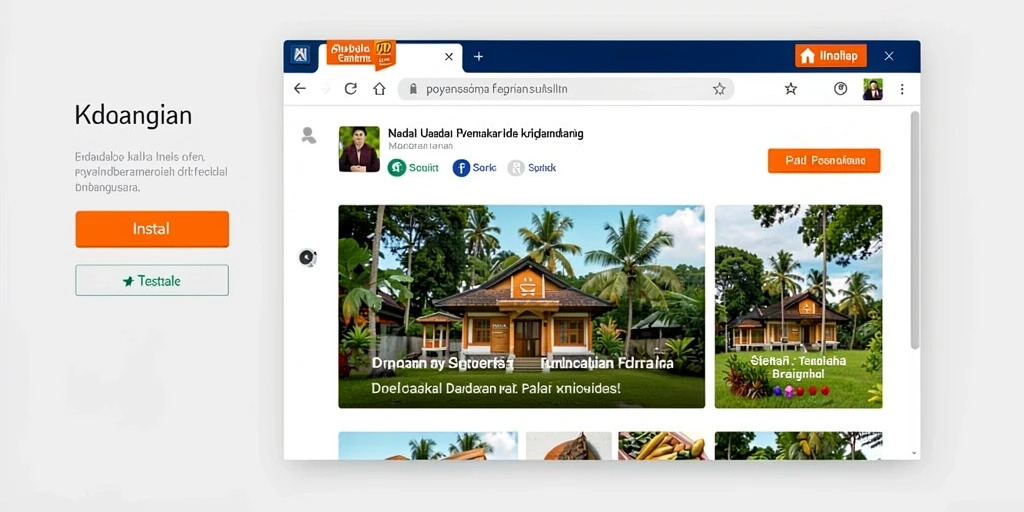Click the vertical page scrollbar
The image size is (1024, 512).
(915, 229)
